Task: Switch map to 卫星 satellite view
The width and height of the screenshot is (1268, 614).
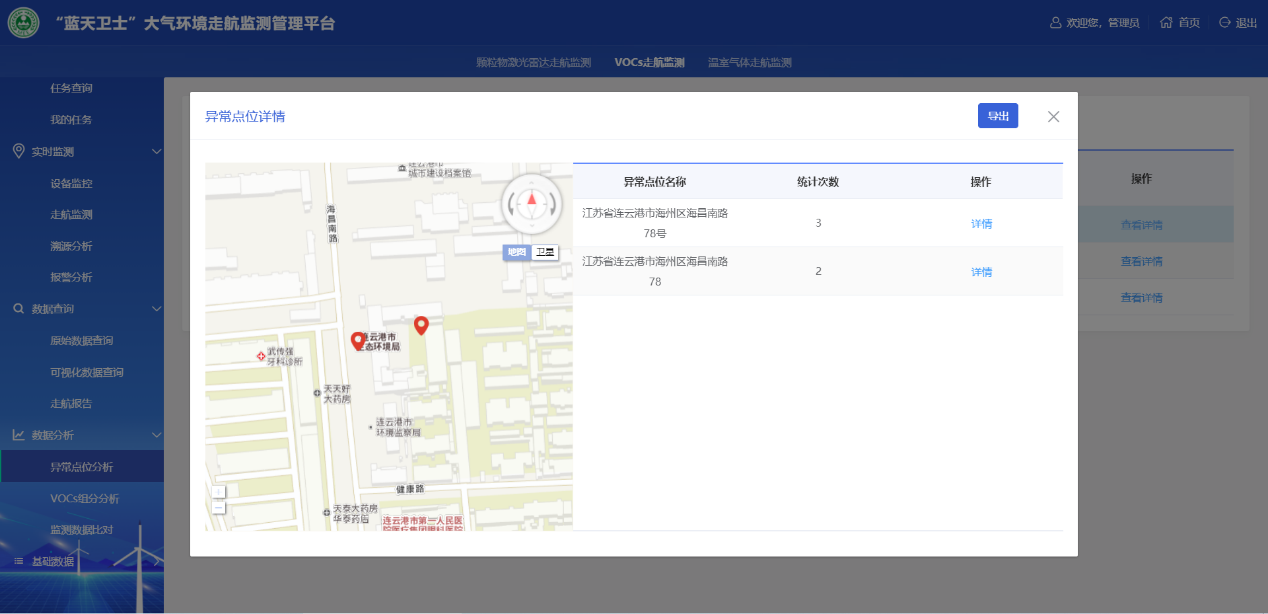Action: [x=545, y=252]
